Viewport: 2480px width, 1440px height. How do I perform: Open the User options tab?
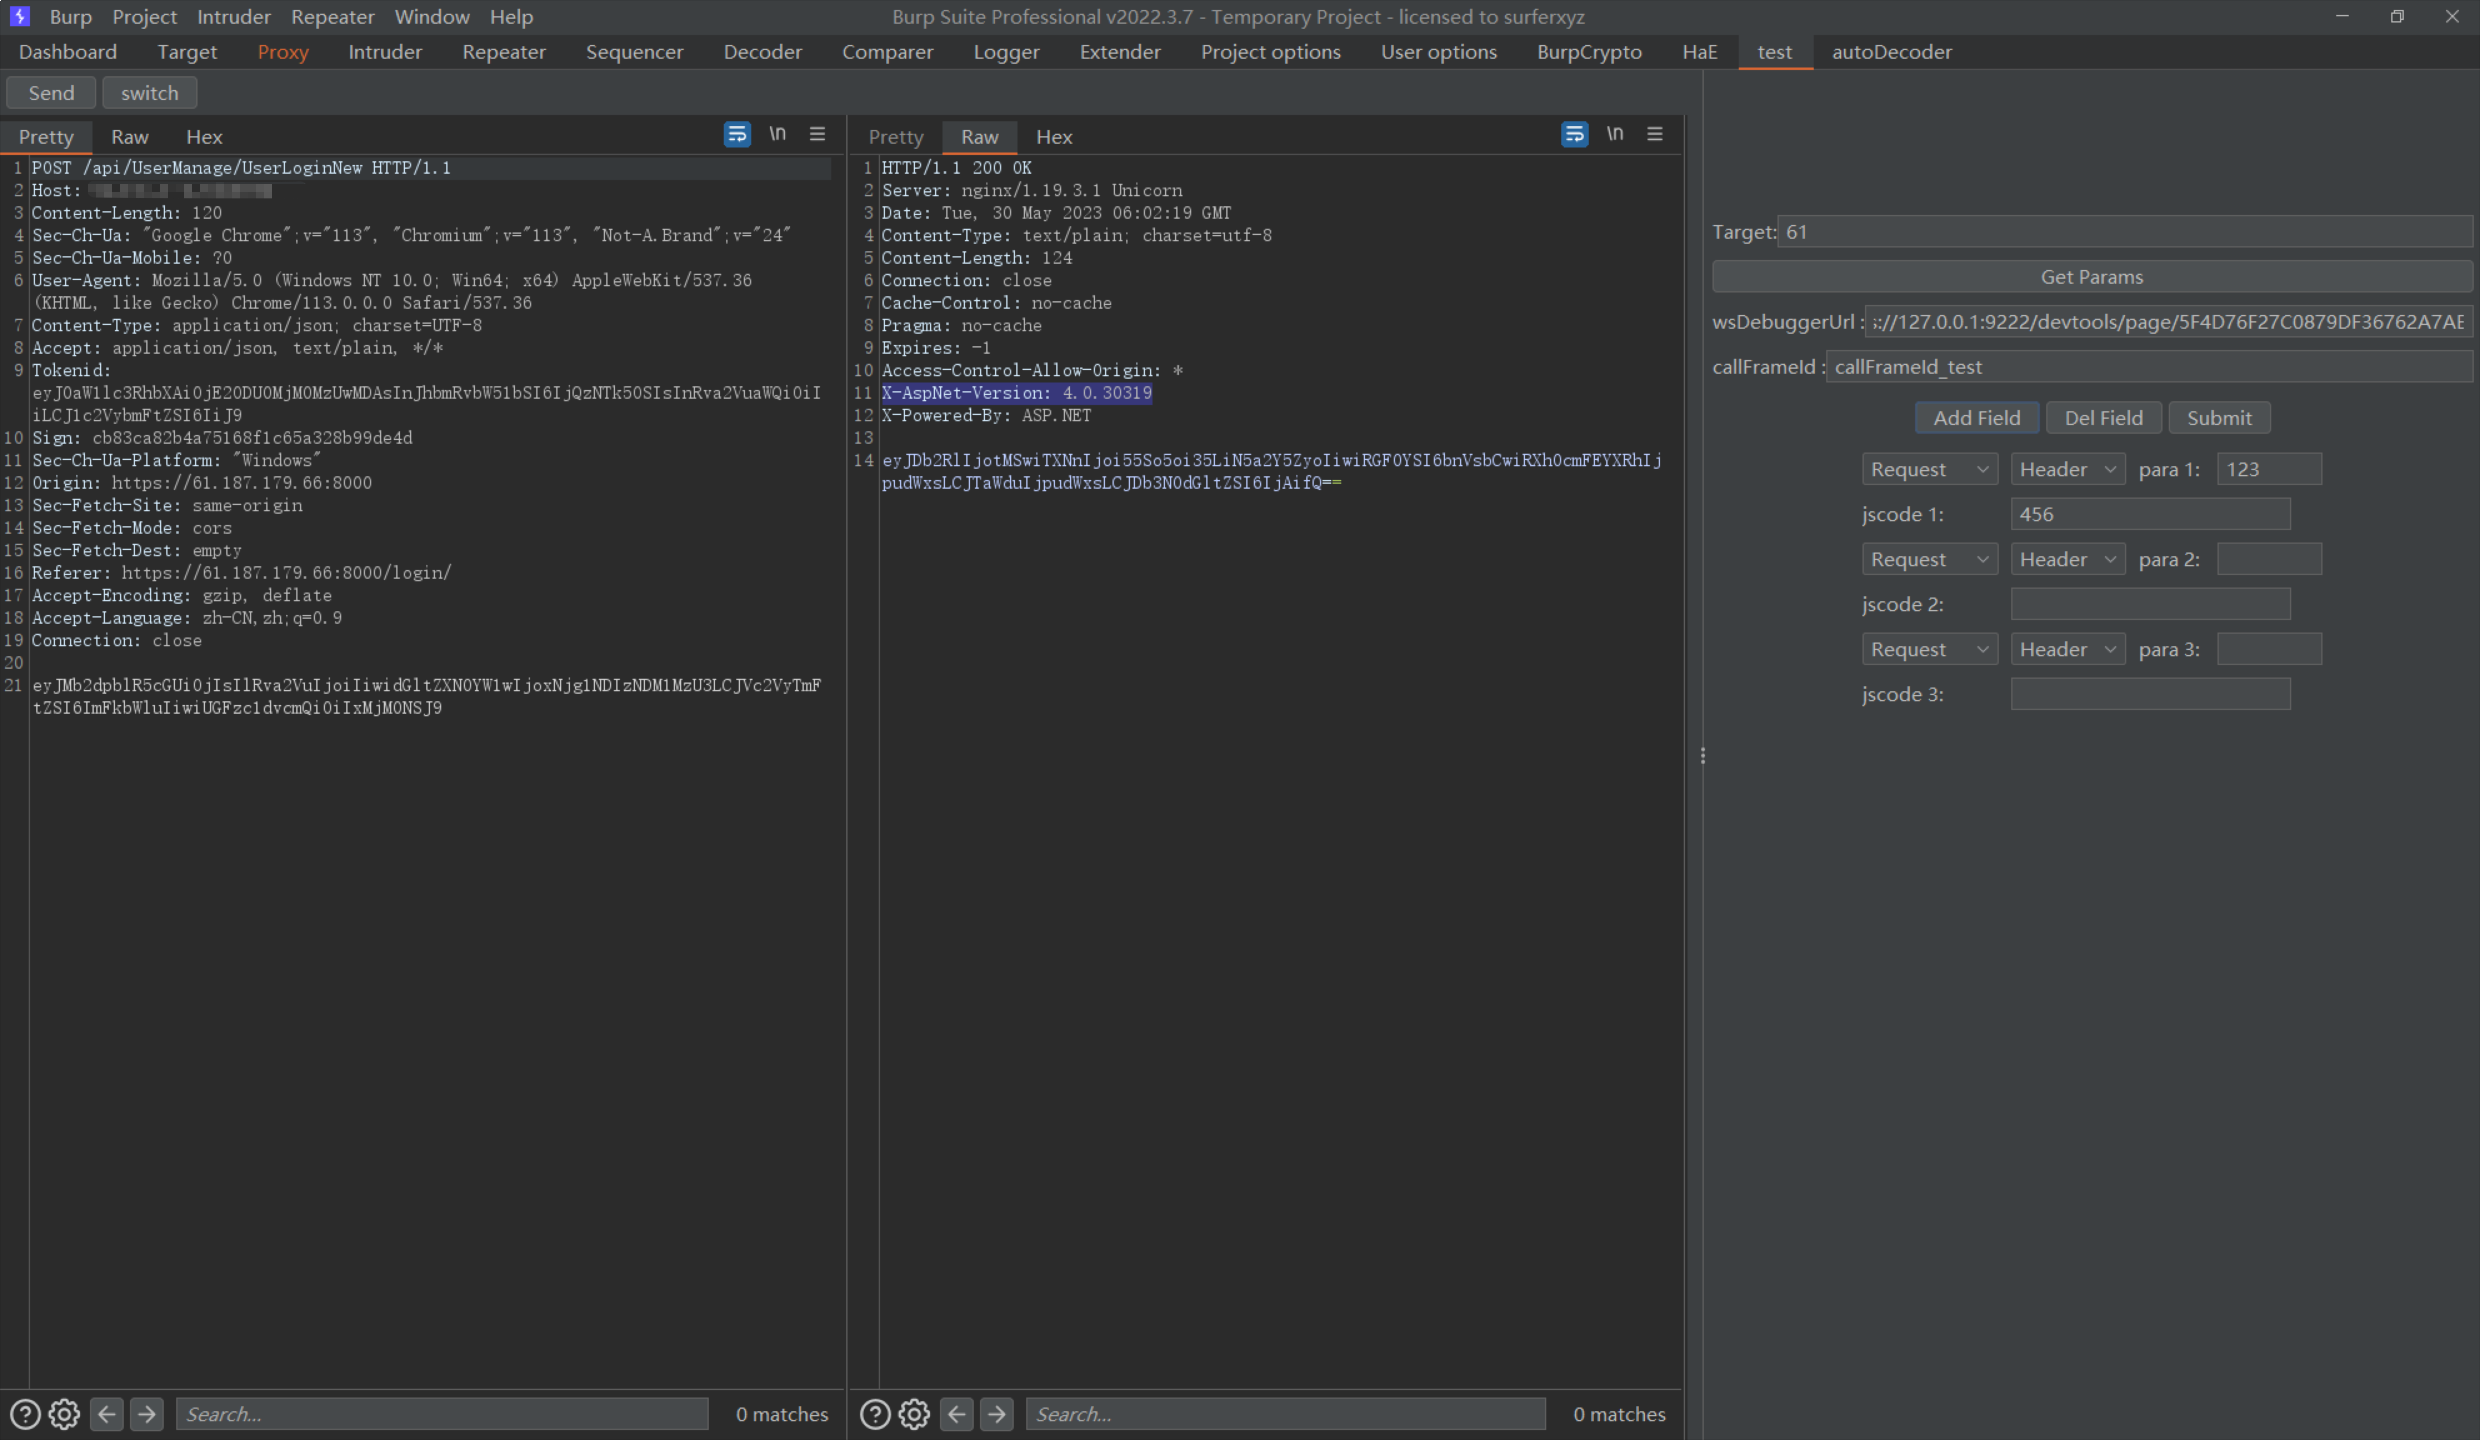pyautogui.click(x=1438, y=52)
